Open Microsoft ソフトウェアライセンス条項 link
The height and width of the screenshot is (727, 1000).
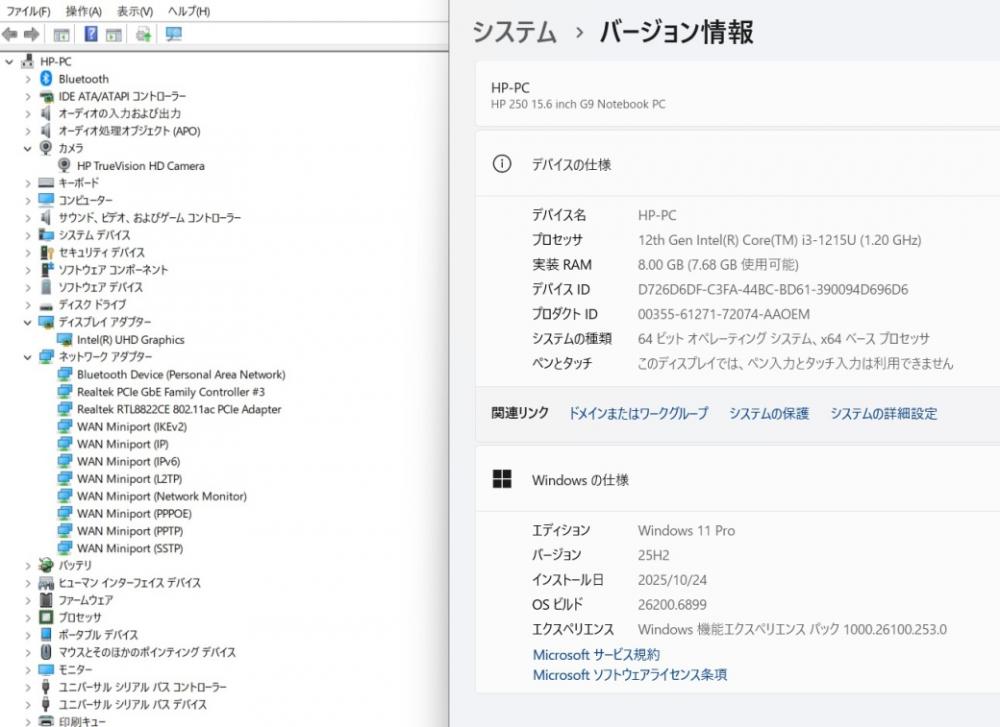(x=630, y=675)
